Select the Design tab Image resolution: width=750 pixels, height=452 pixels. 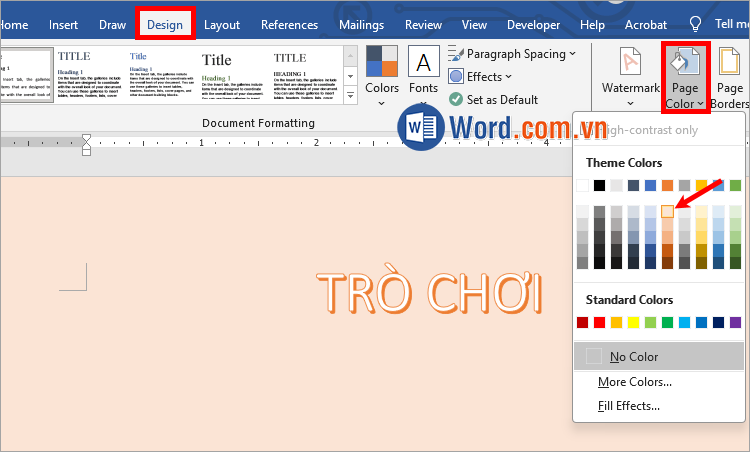coord(165,25)
